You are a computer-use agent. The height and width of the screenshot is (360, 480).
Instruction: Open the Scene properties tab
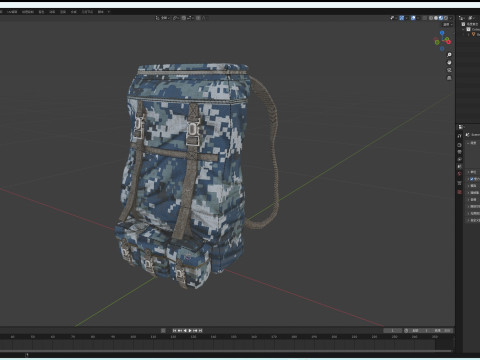click(459, 166)
